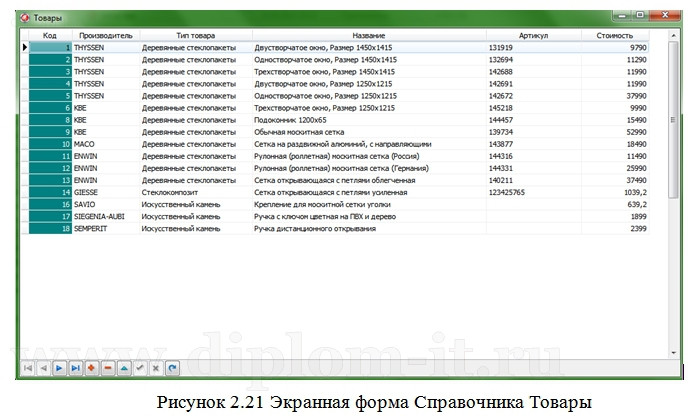Maximize the Товары window
Viewport: 698px width, 417px height.
click(x=640, y=16)
